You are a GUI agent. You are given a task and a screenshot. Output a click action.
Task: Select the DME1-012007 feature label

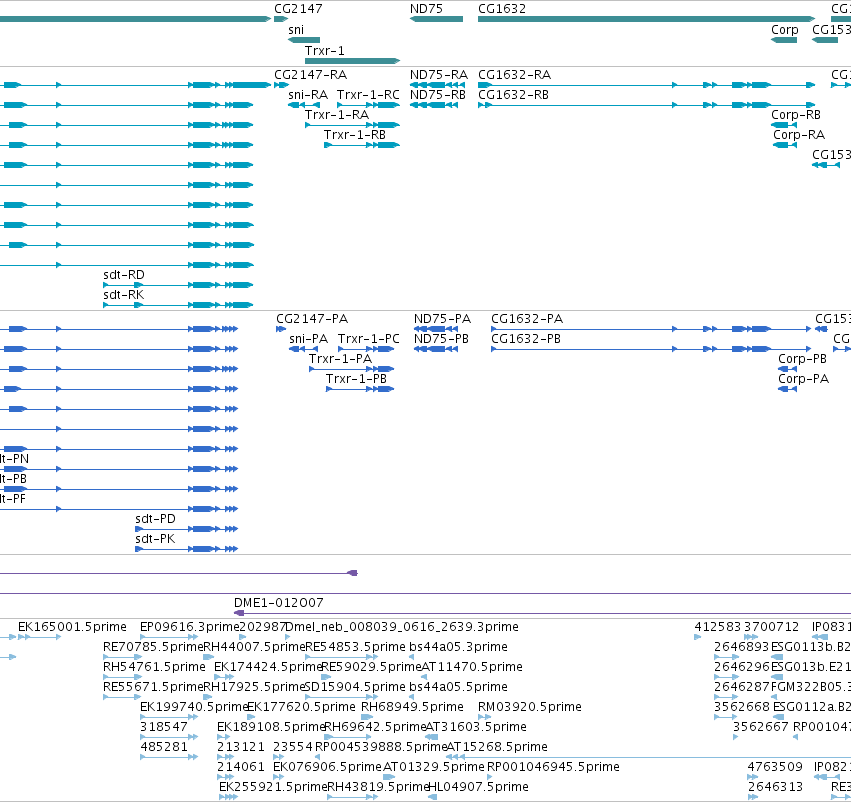(278, 603)
